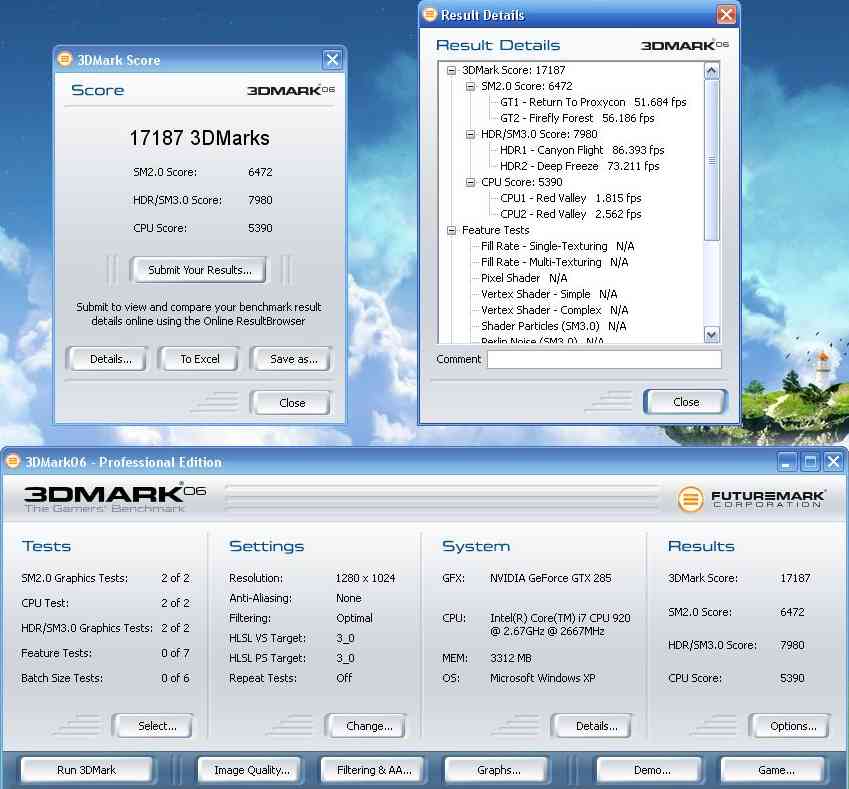The height and width of the screenshot is (789, 849).
Task: Collapse the 3DMark Score: 17187 tree node
Action: click(x=452, y=71)
